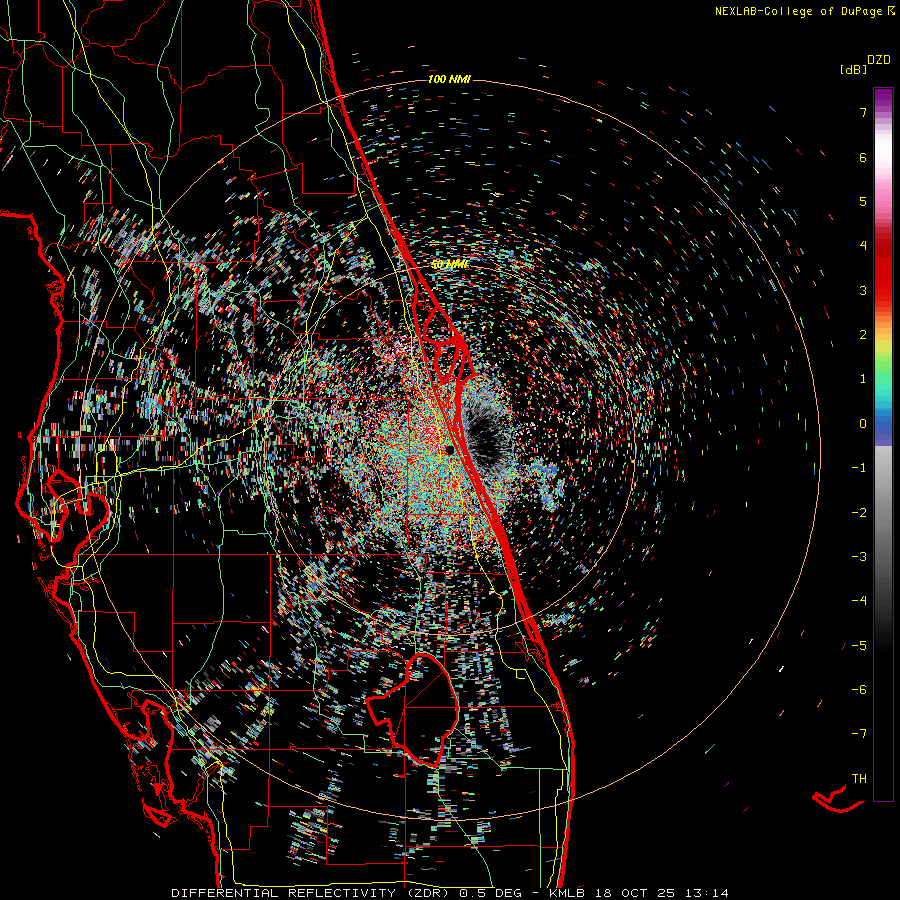Click the -6 value on color scale
The height and width of the screenshot is (900, 900).
tap(859, 690)
